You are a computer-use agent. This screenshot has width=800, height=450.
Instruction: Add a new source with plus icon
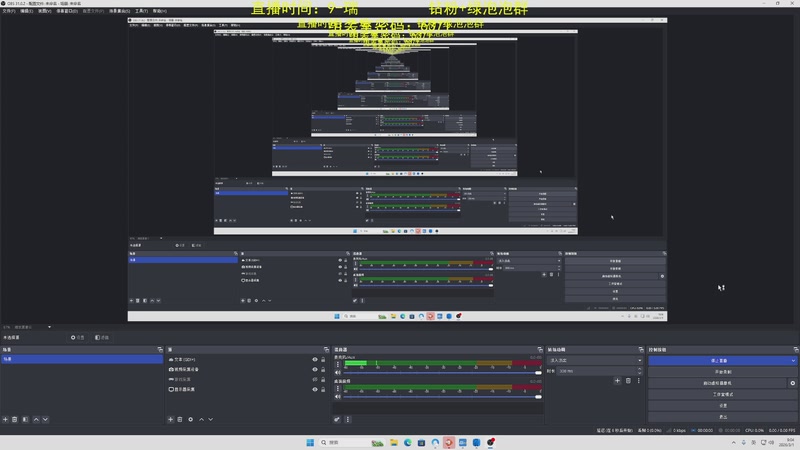[170, 419]
